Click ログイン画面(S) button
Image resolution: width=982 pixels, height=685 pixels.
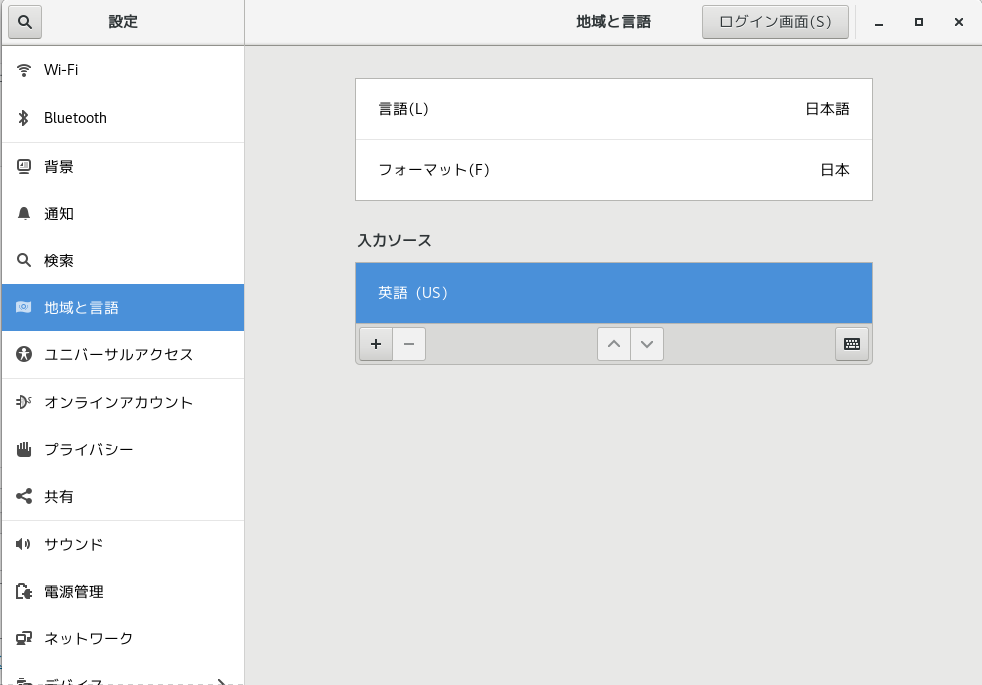[x=775, y=22]
